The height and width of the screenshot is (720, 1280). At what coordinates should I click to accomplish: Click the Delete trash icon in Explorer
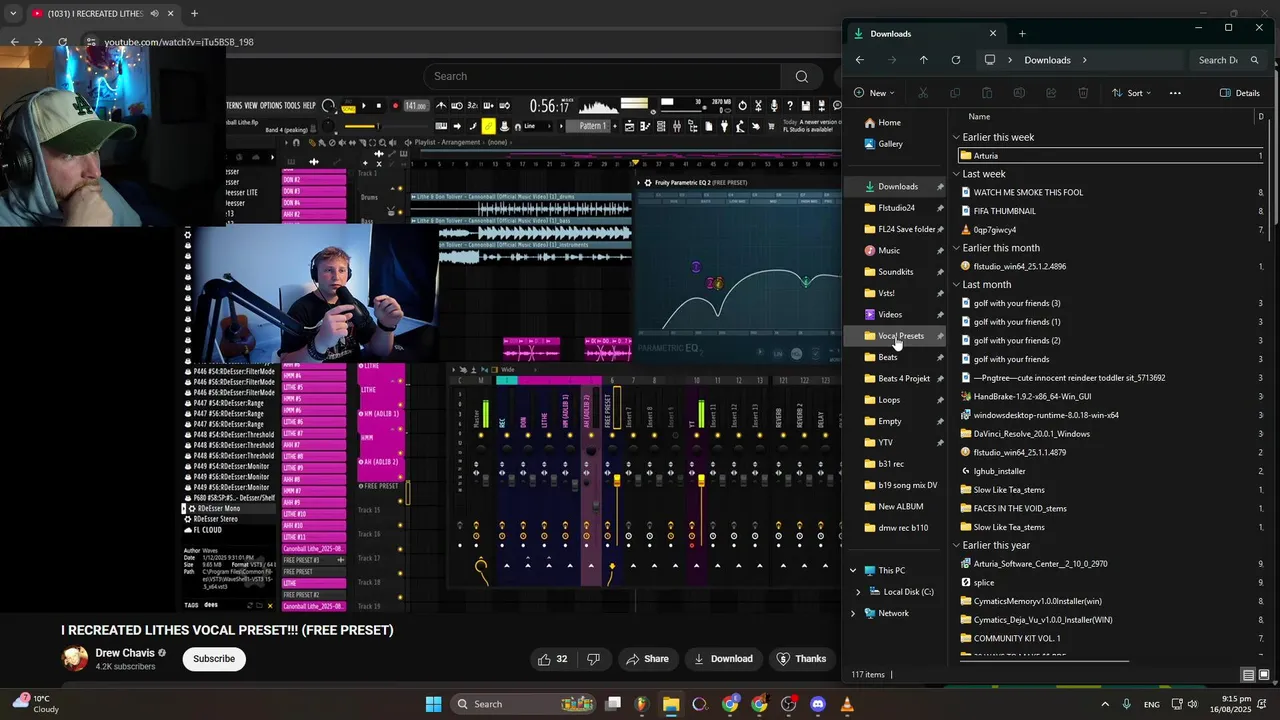click(x=1083, y=93)
